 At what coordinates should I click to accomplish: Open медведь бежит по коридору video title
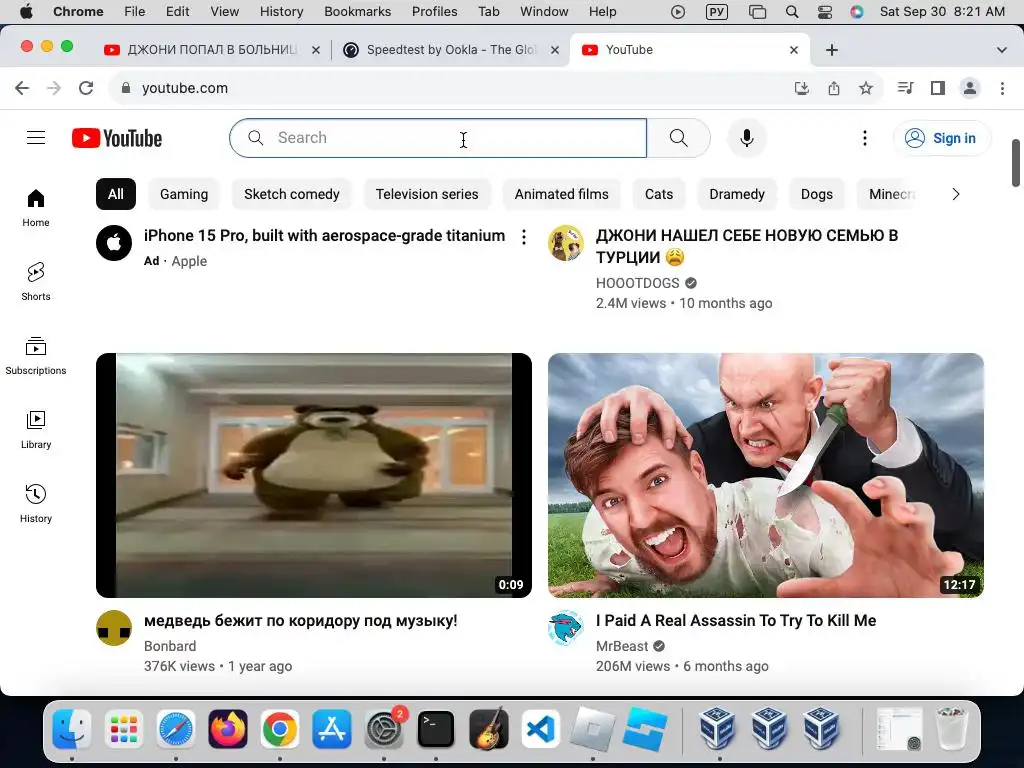click(300, 620)
